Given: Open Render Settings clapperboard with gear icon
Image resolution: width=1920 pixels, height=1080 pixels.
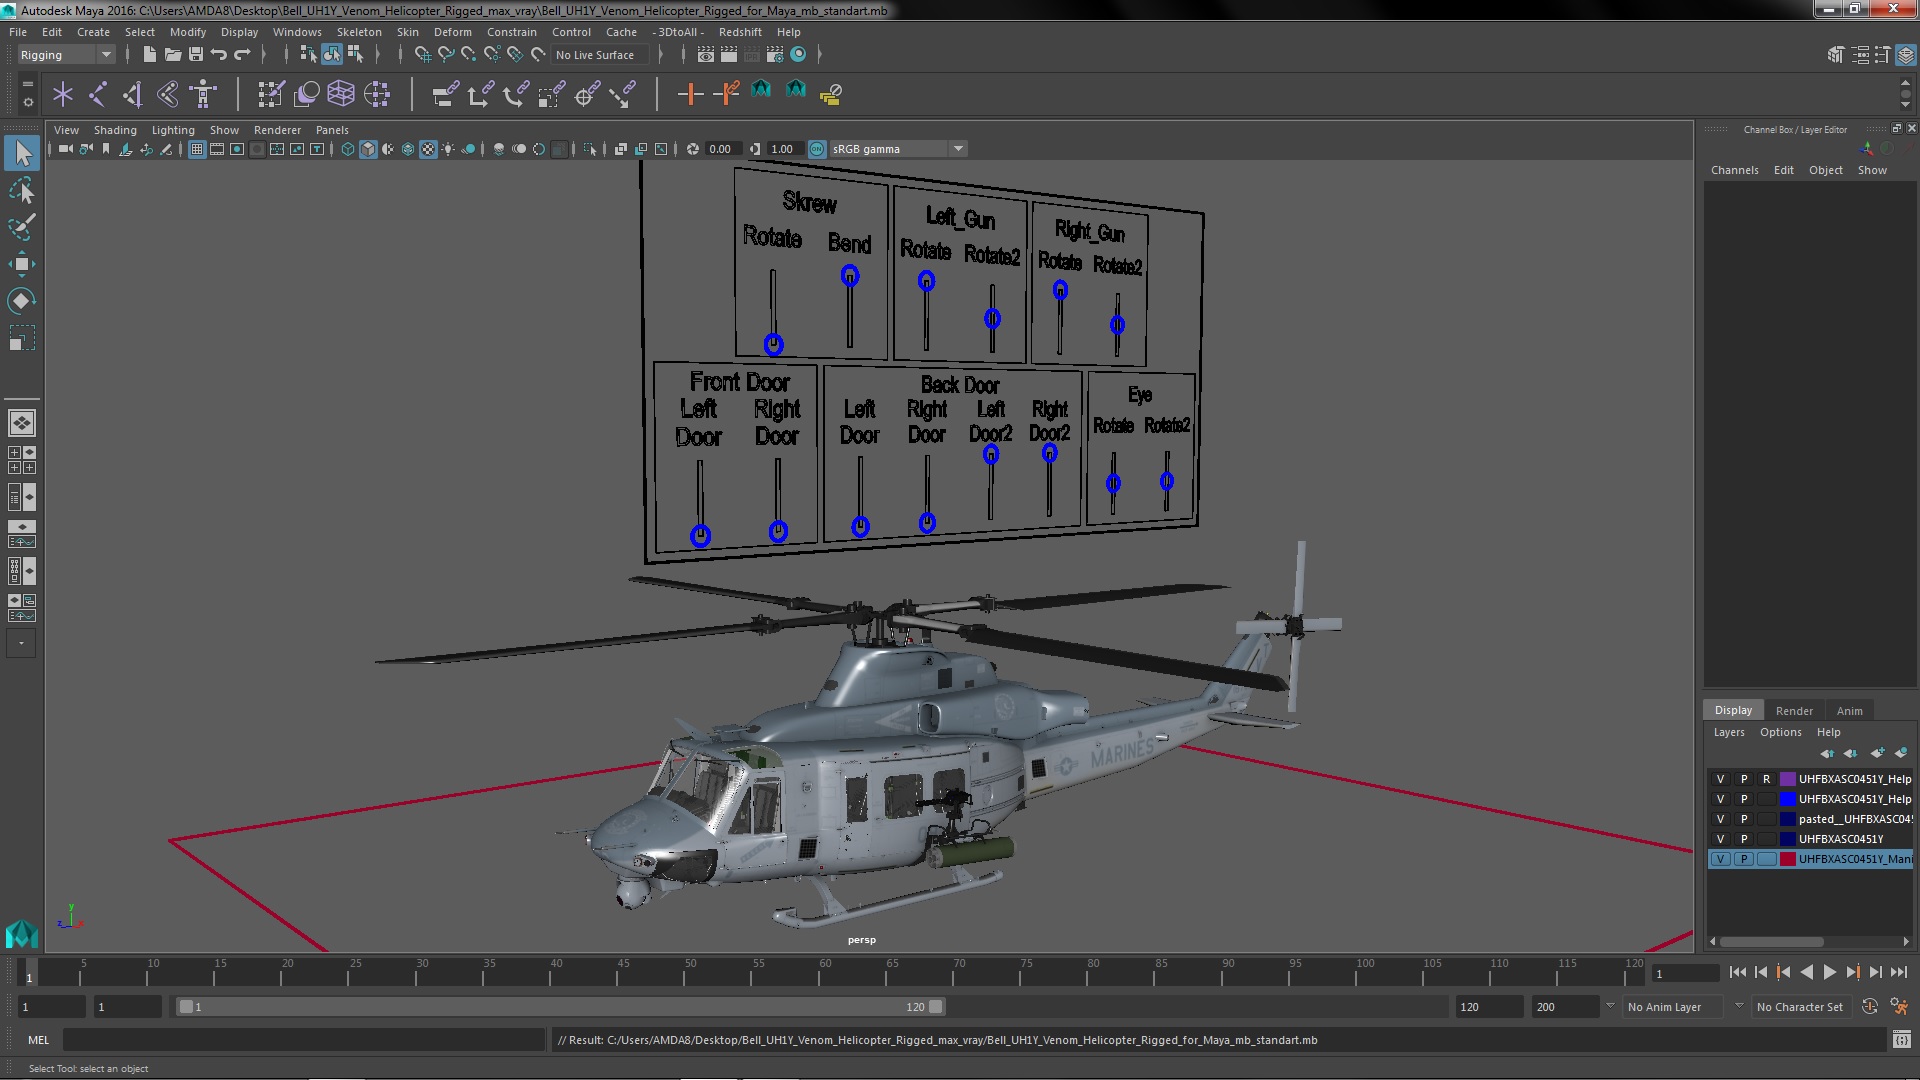Looking at the screenshot, I should [x=775, y=54].
